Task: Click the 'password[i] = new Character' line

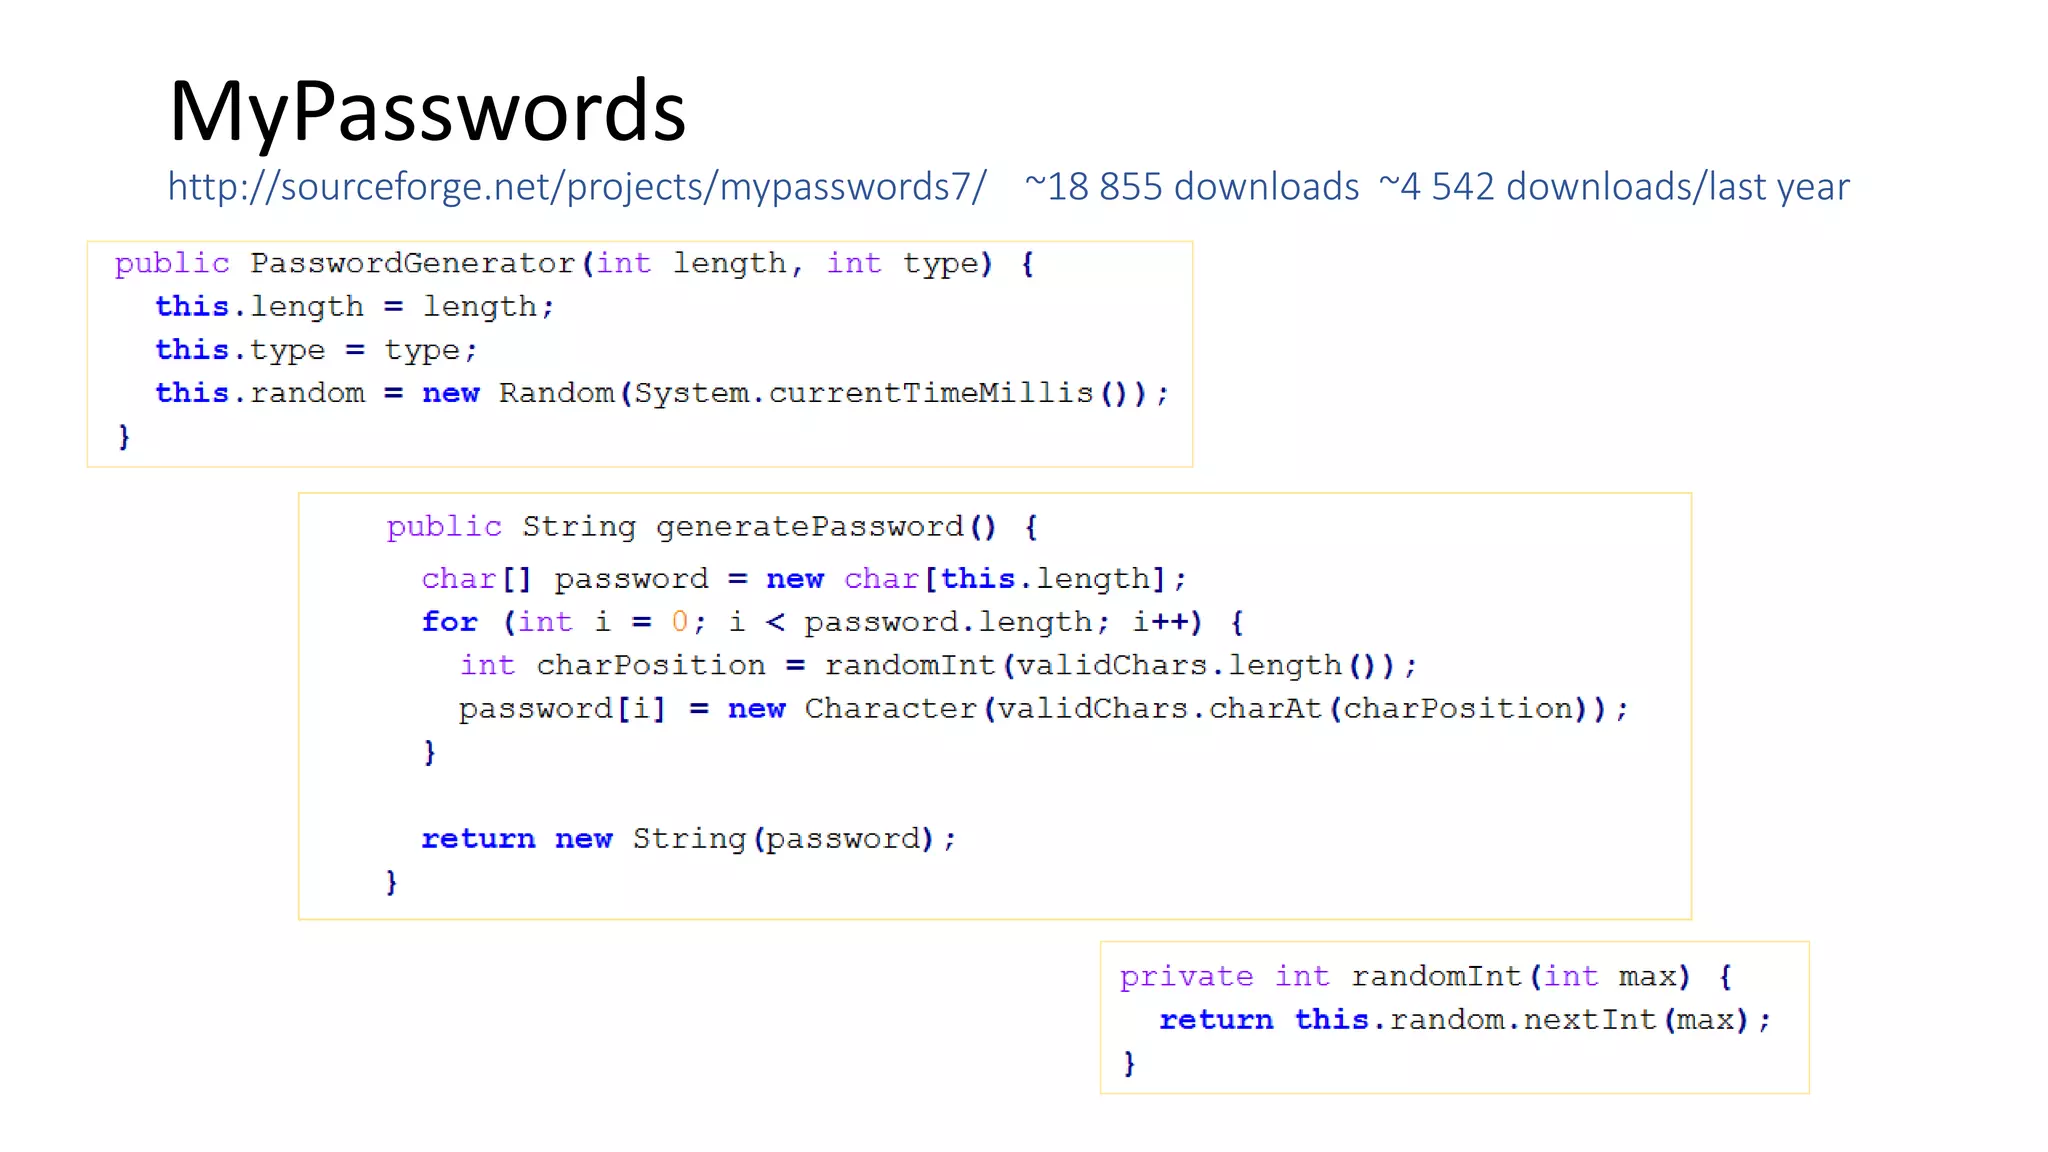Action: click(1044, 709)
